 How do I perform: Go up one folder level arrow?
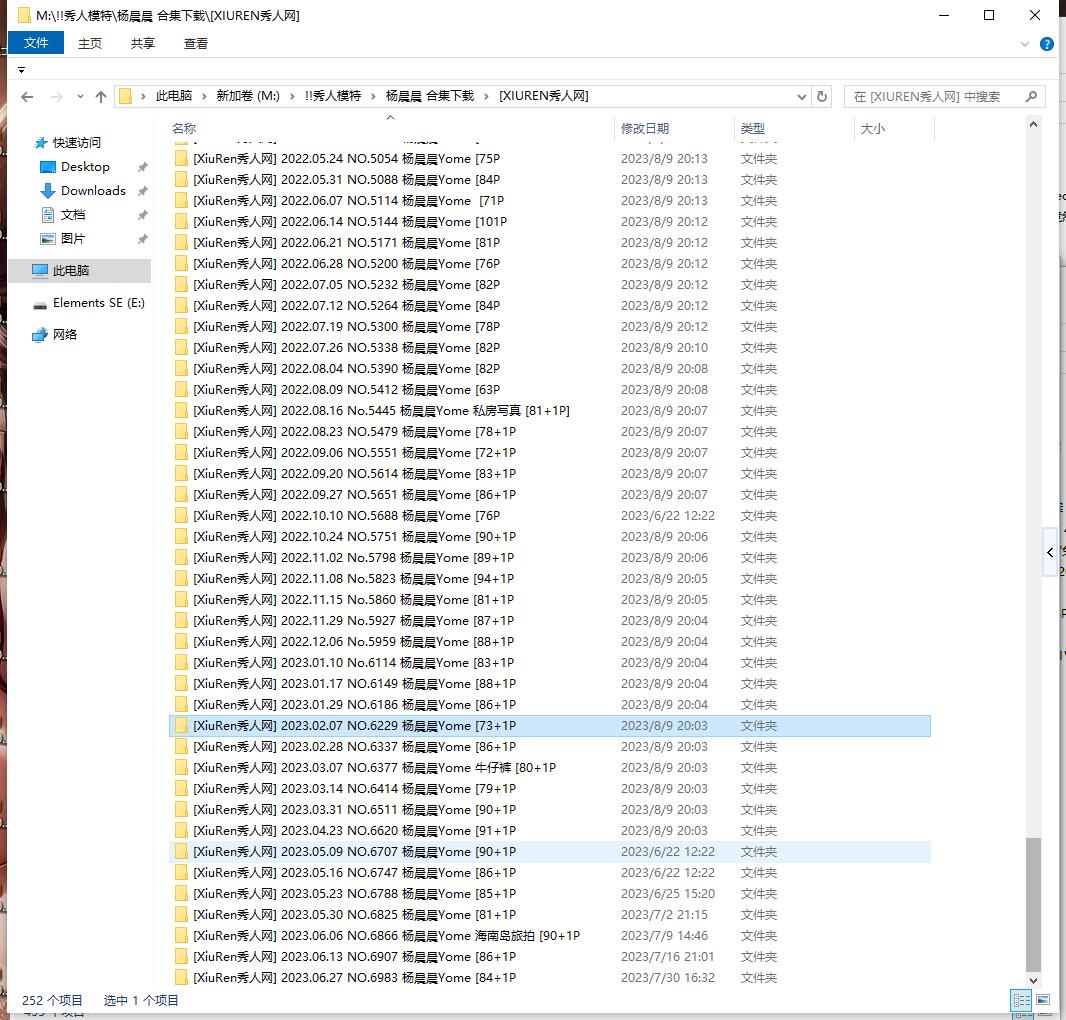click(101, 97)
